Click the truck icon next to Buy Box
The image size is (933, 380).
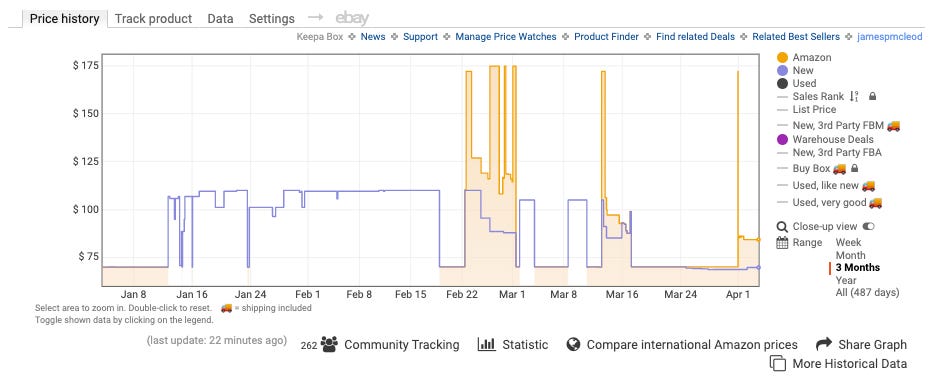point(840,169)
